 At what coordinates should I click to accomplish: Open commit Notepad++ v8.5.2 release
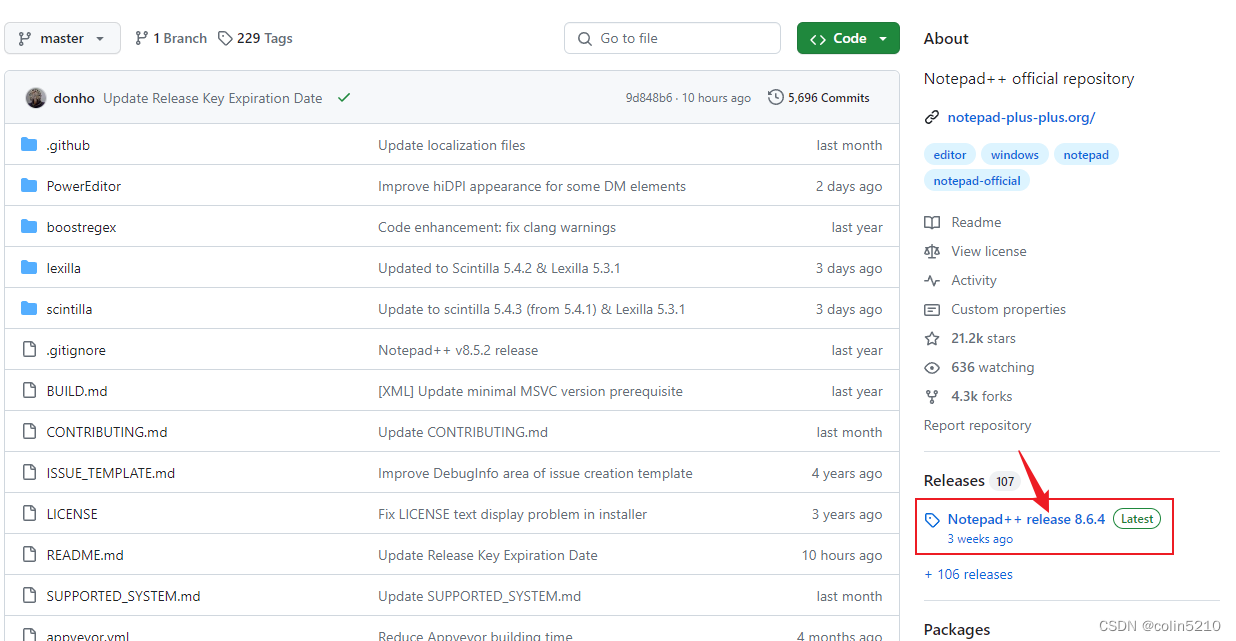coord(458,350)
